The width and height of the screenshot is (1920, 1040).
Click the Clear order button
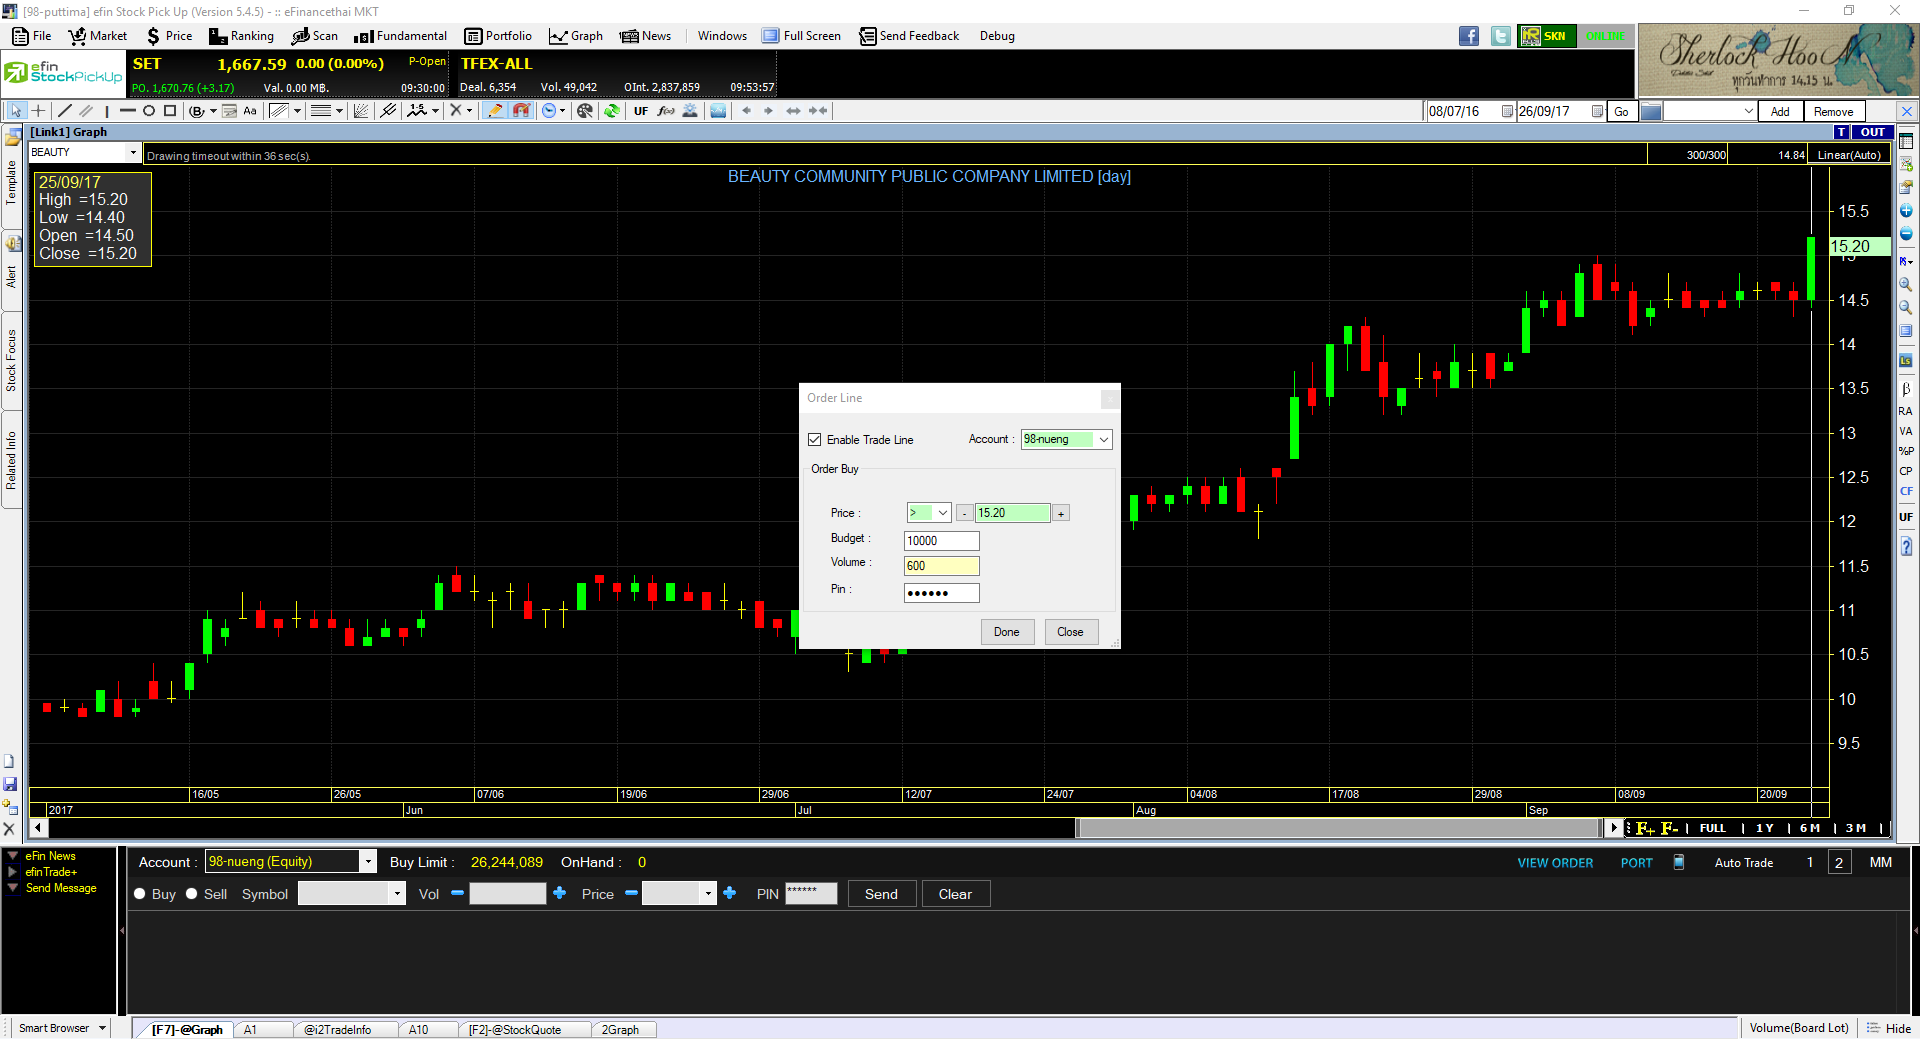point(955,894)
